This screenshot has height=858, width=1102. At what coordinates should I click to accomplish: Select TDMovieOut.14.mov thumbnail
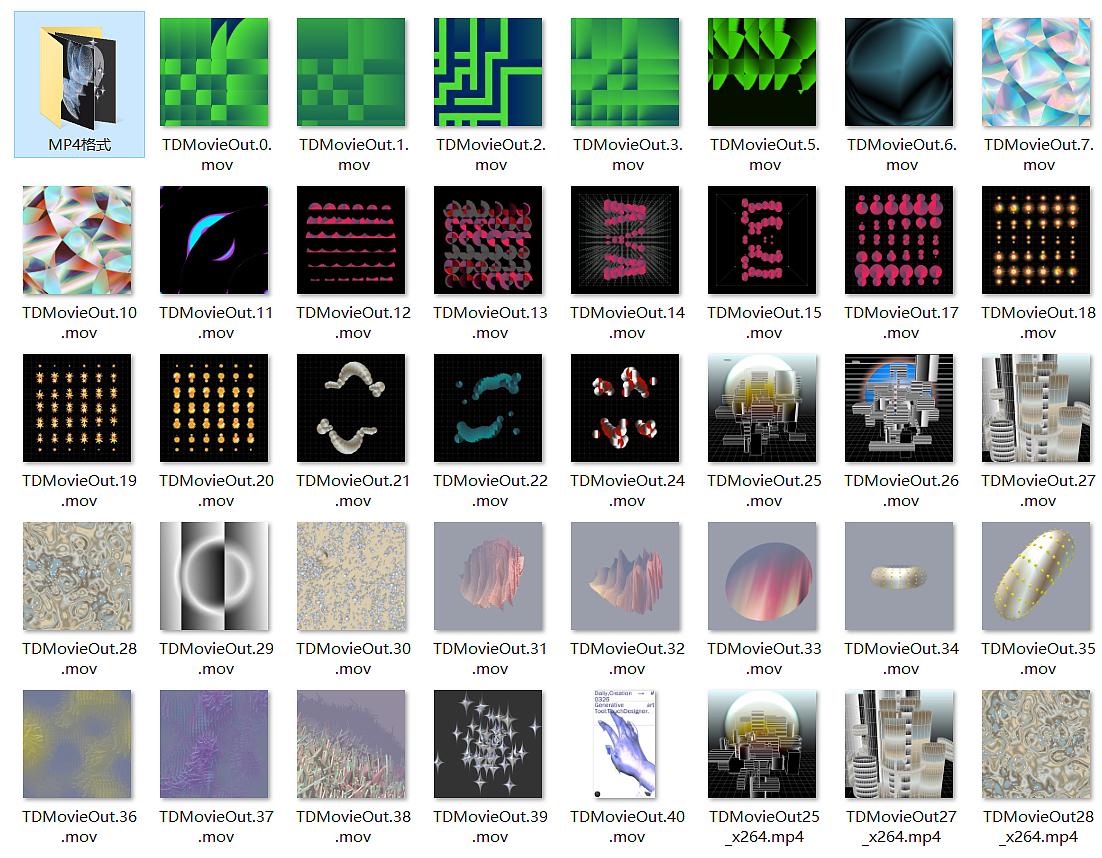625,240
